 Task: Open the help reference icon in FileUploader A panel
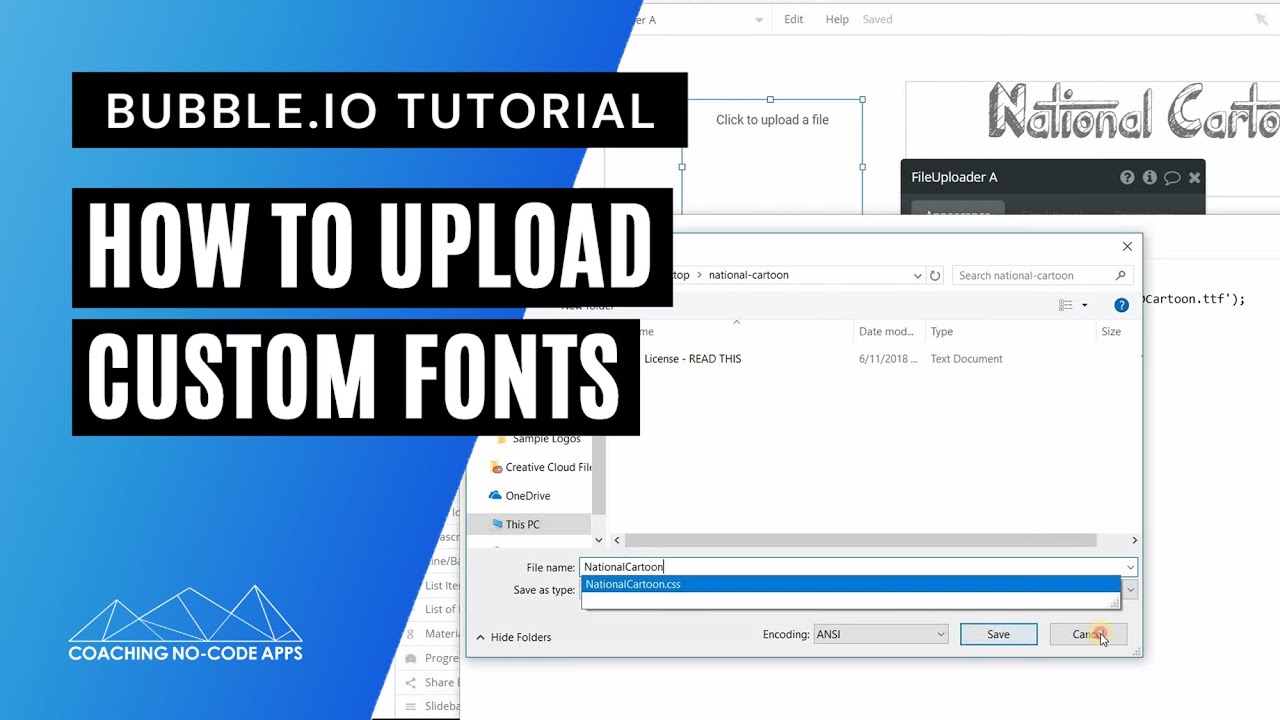pyautogui.click(x=1127, y=177)
